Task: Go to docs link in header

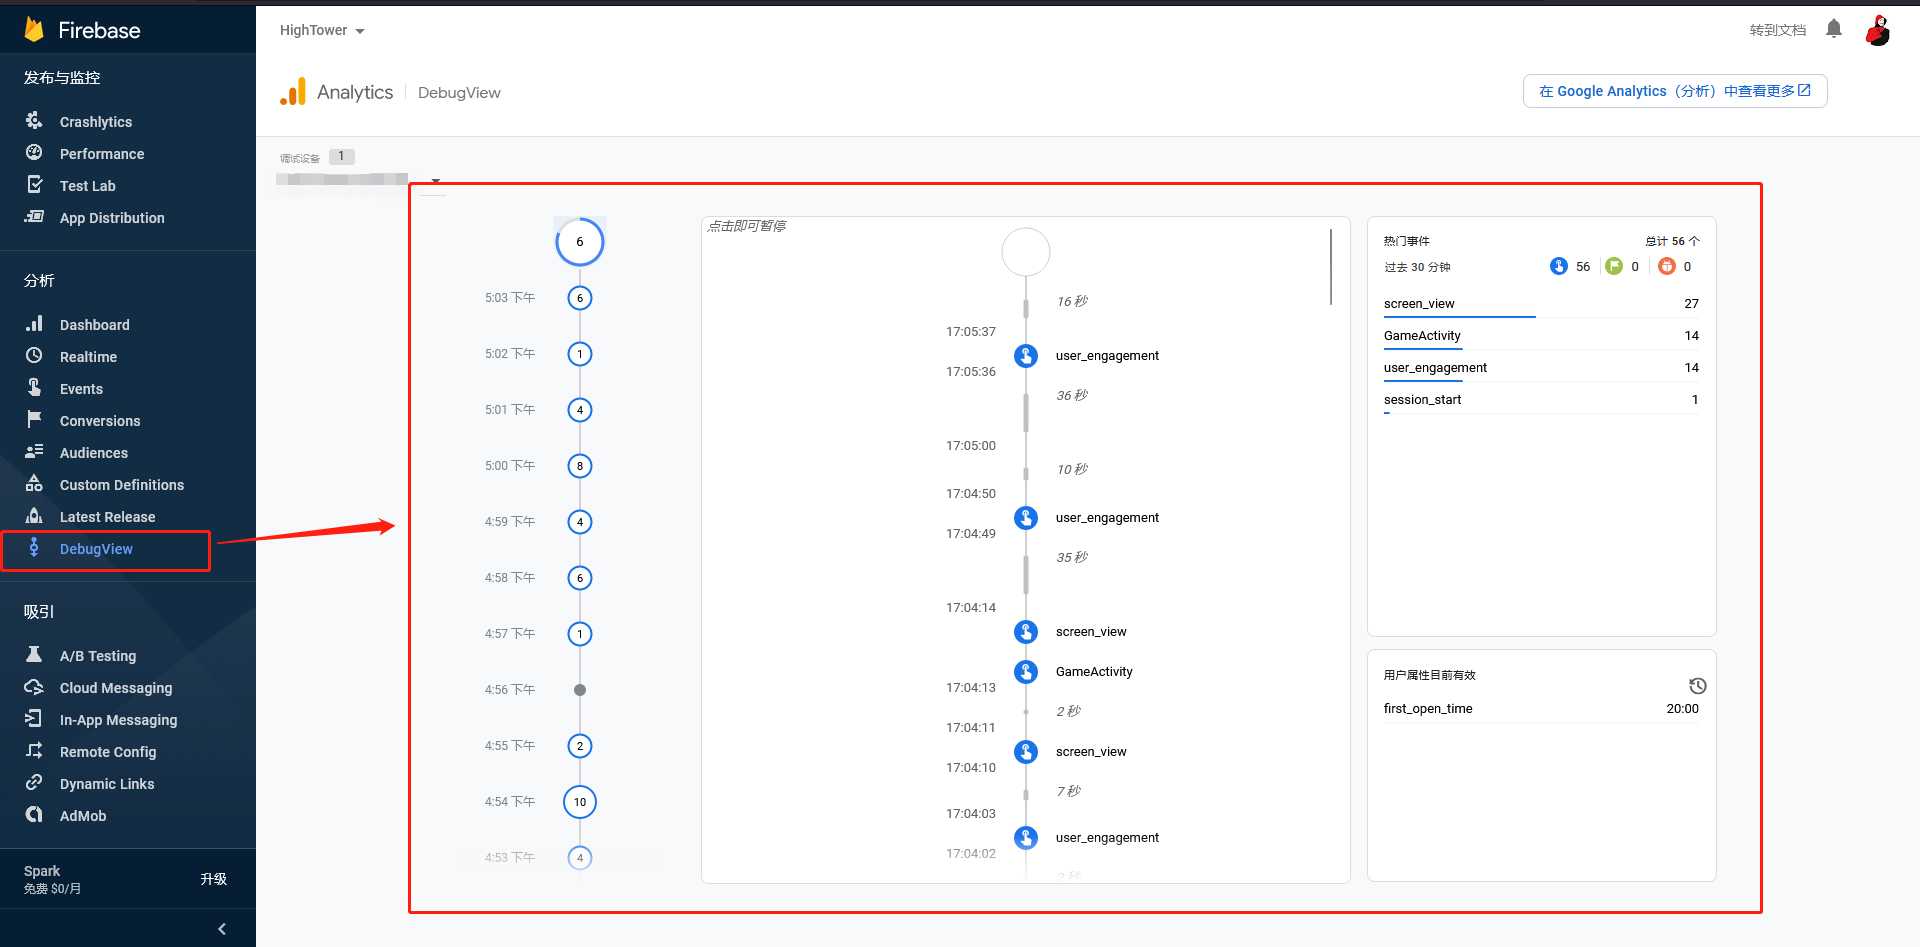Action: (1777, 30)
